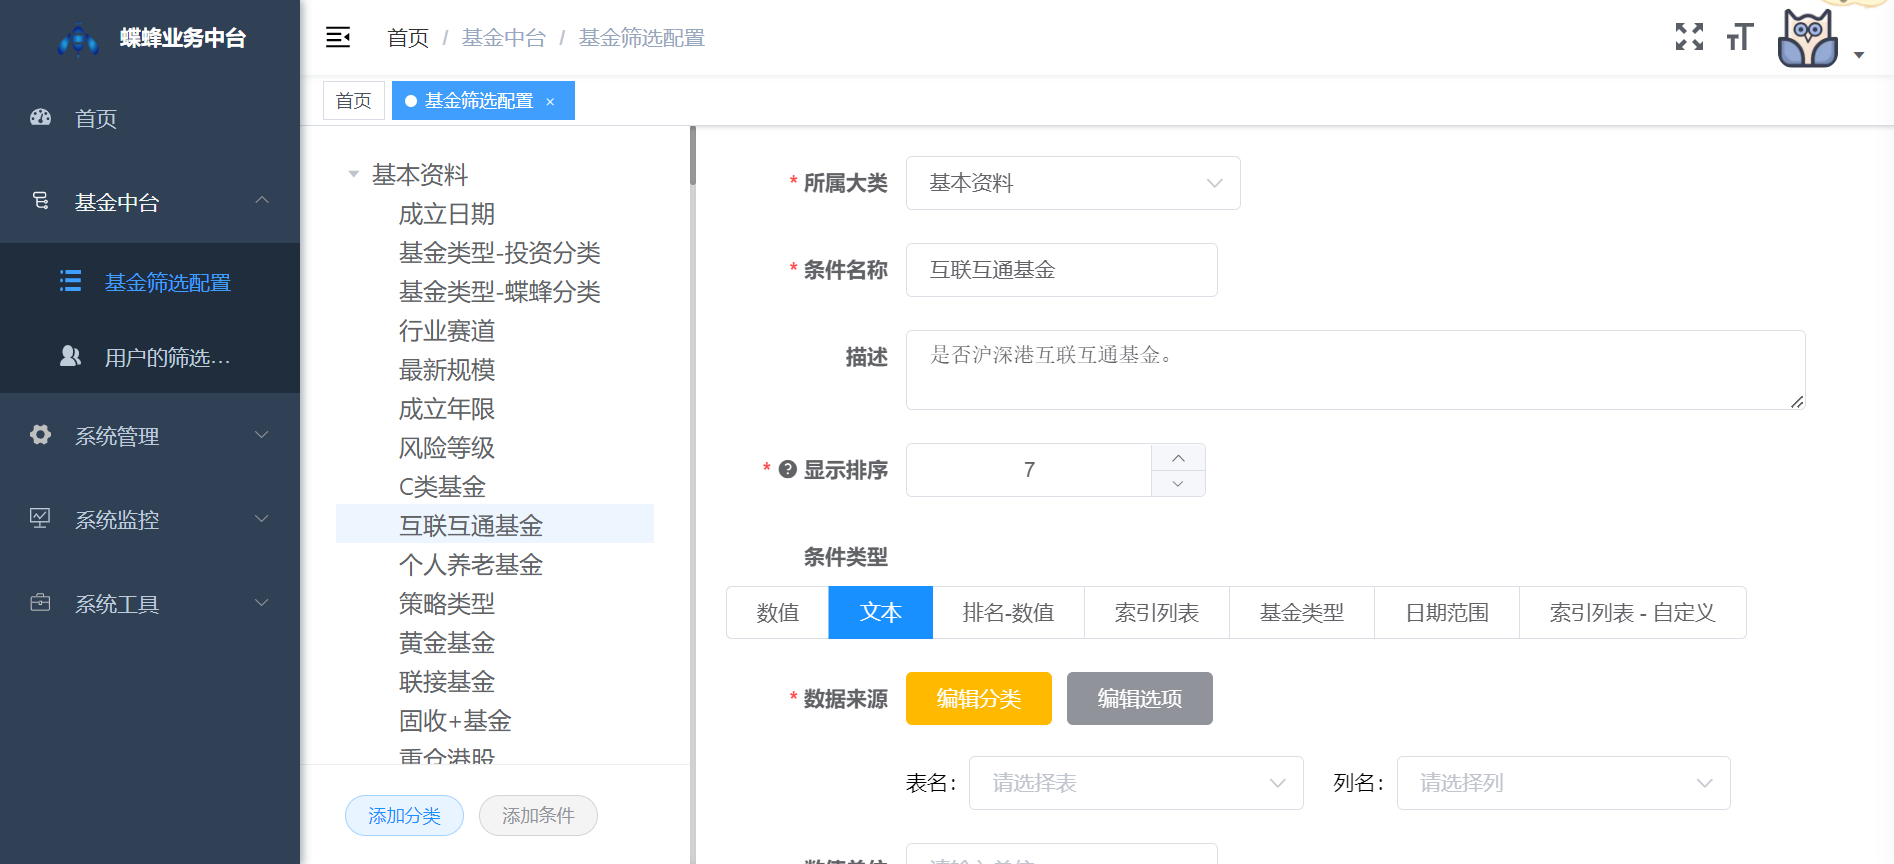The height and width of the screenshot is (864, 1894).
Task: Expand the 系统管理 sidebar menu
Action: tap(262, 435)
